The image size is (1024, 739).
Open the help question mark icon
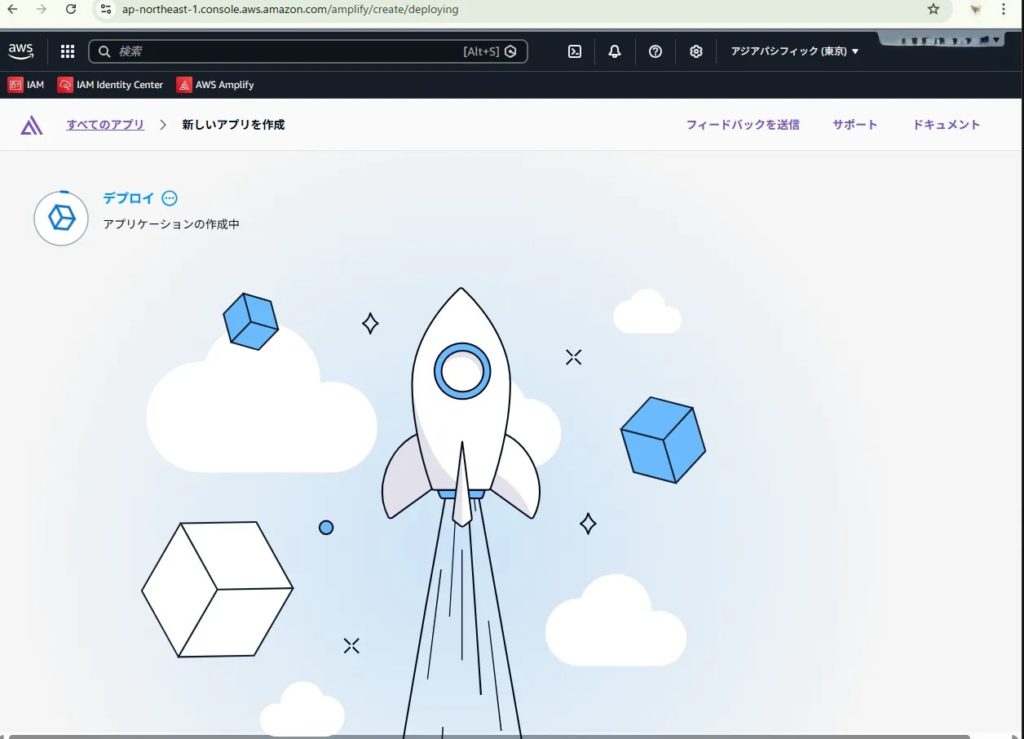655,51
